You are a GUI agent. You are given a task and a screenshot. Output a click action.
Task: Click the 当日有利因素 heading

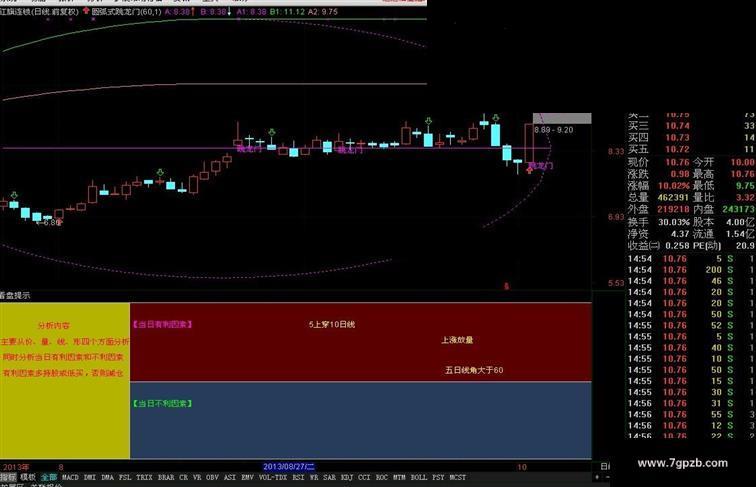point(162,325)
